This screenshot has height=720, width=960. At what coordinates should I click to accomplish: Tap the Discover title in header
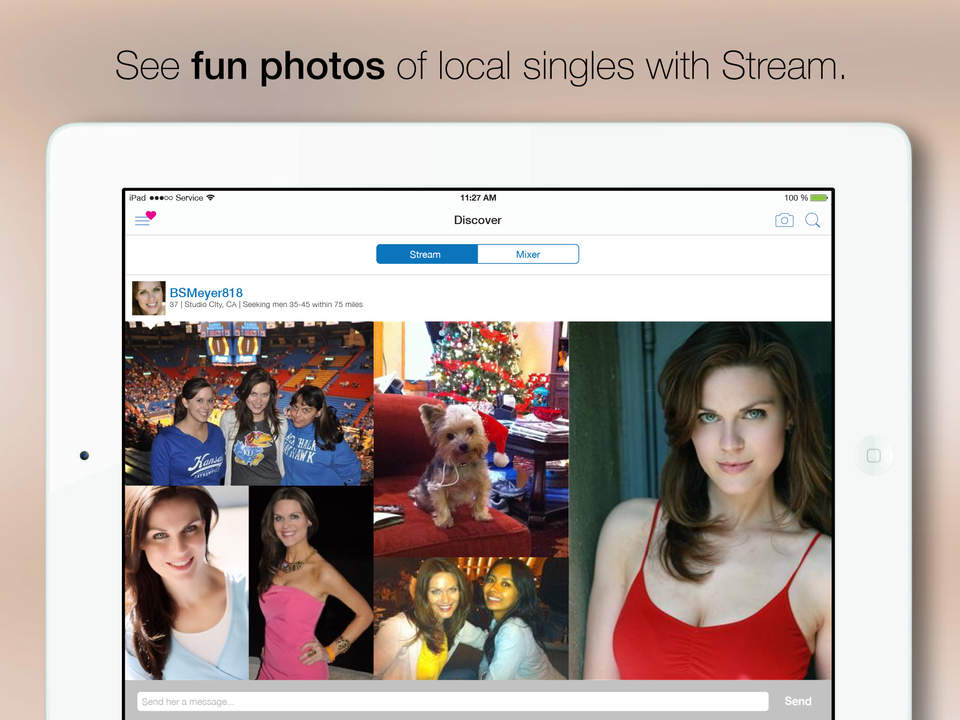[x=478, y=220]
